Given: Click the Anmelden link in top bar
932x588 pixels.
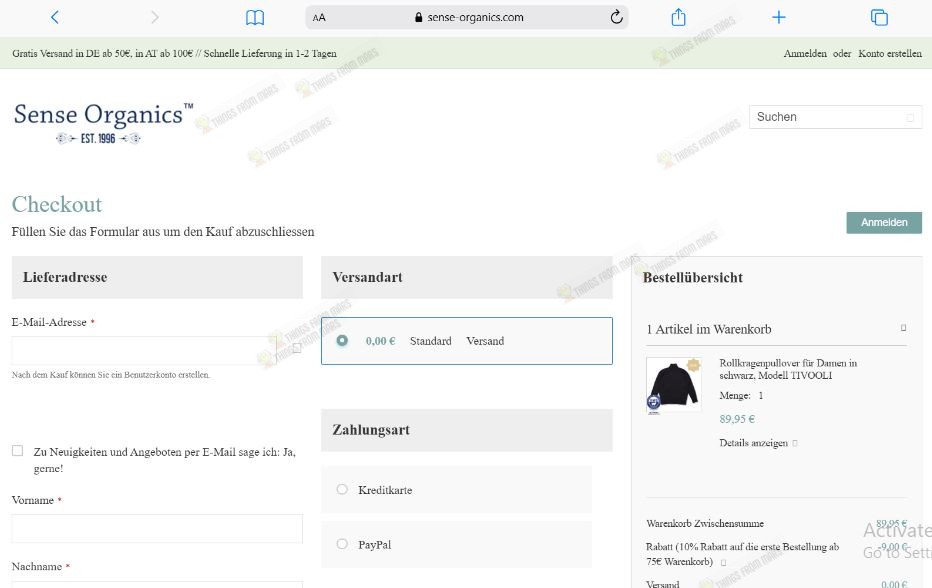Looking at the screenshot, I should click(805, 54).
